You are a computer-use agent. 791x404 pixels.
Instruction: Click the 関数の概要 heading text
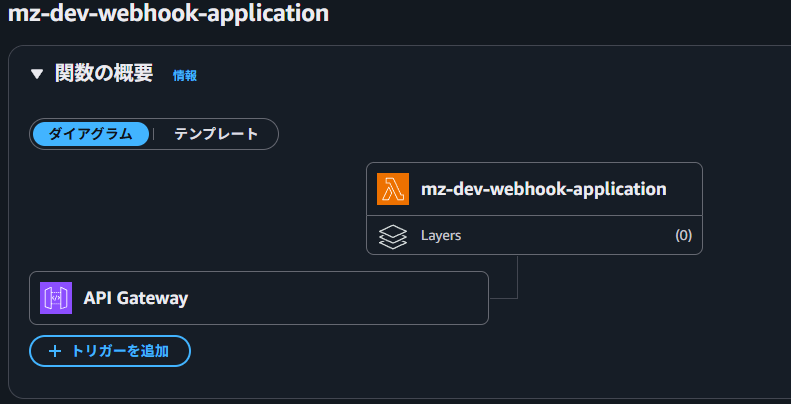click(x=104, y=74)
